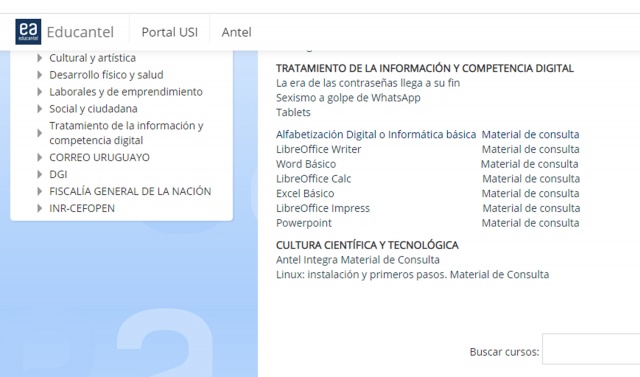Viewport: 640px width, 377px height.
Task: Open Material de consulta for LibreOffice Impress
Action: (531, 208)
